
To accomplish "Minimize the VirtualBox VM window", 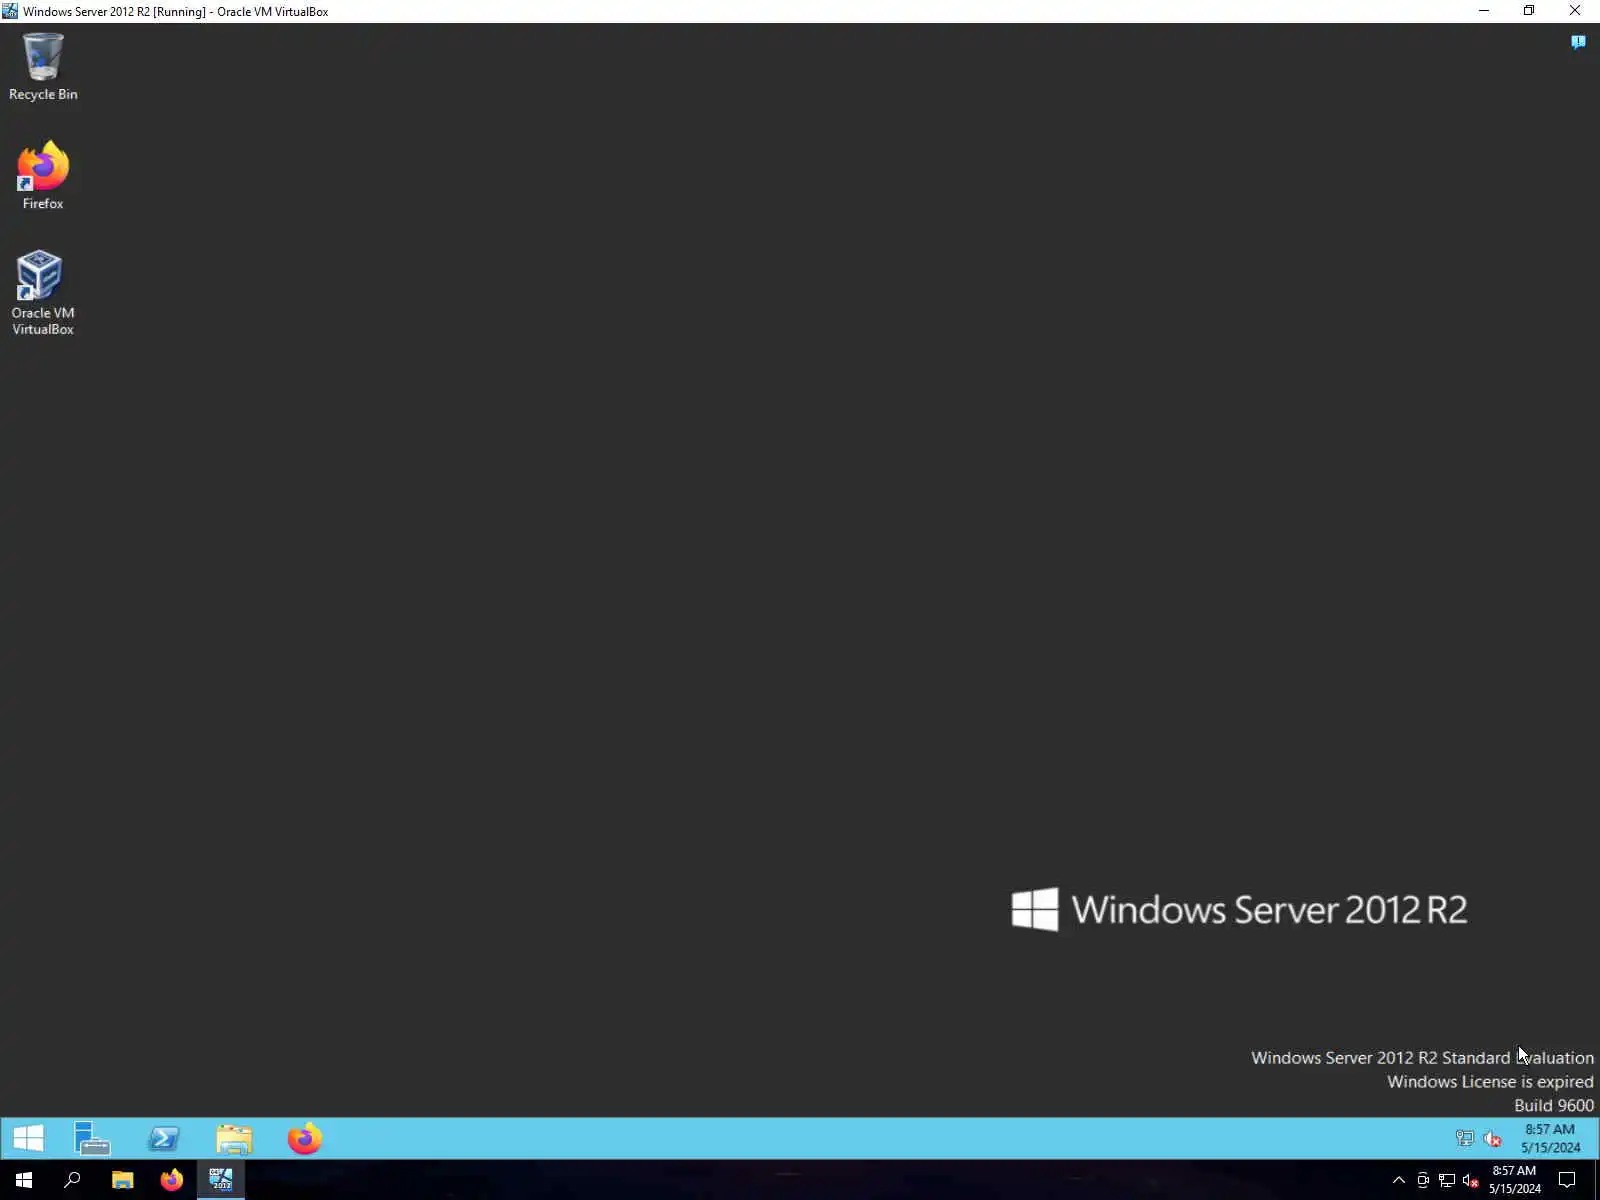I will click(1484, 11).
